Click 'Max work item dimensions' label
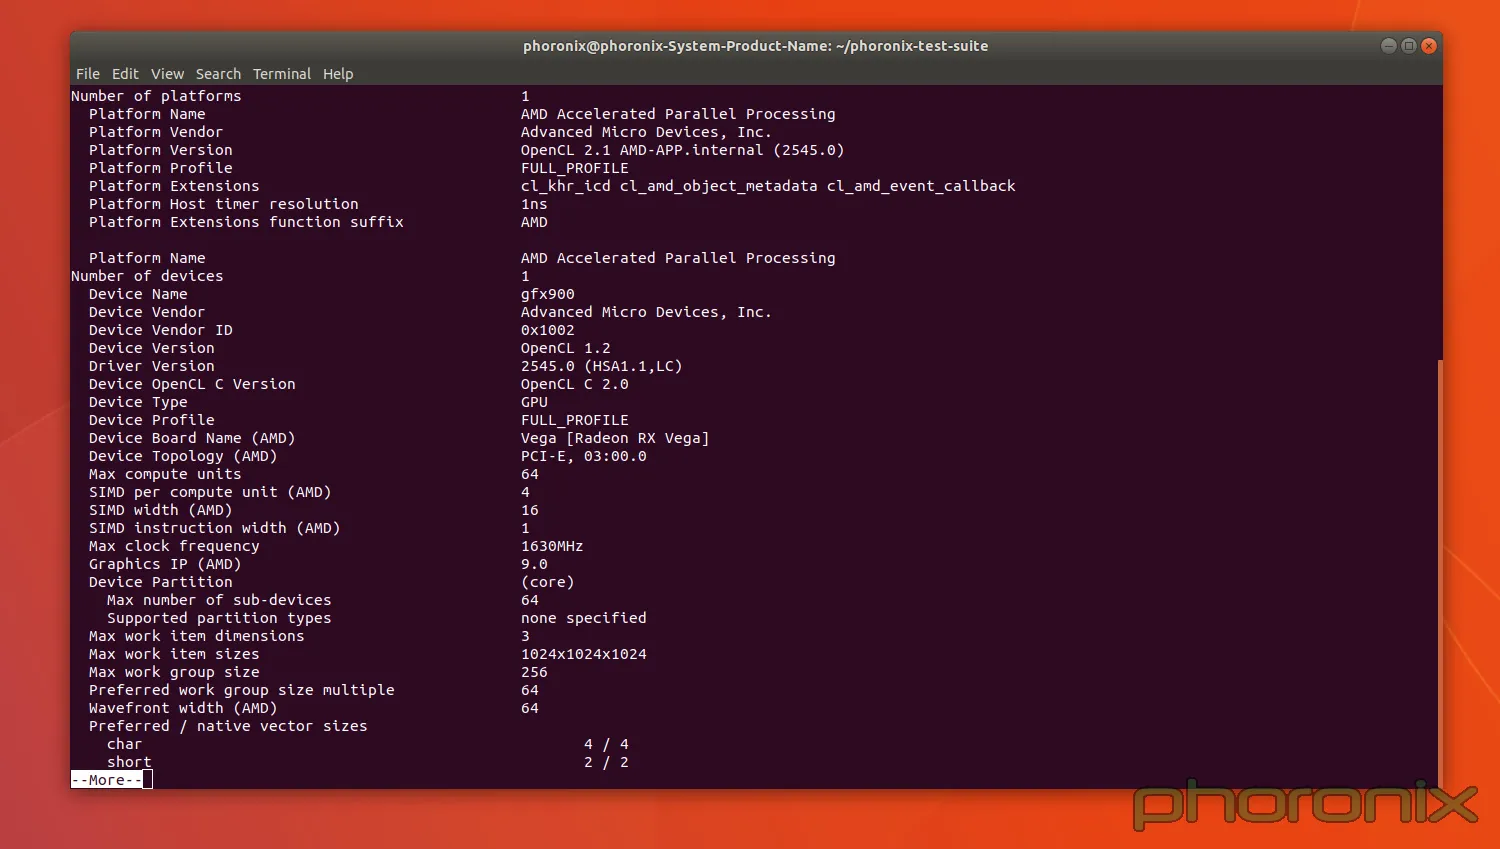 point(196,636)
